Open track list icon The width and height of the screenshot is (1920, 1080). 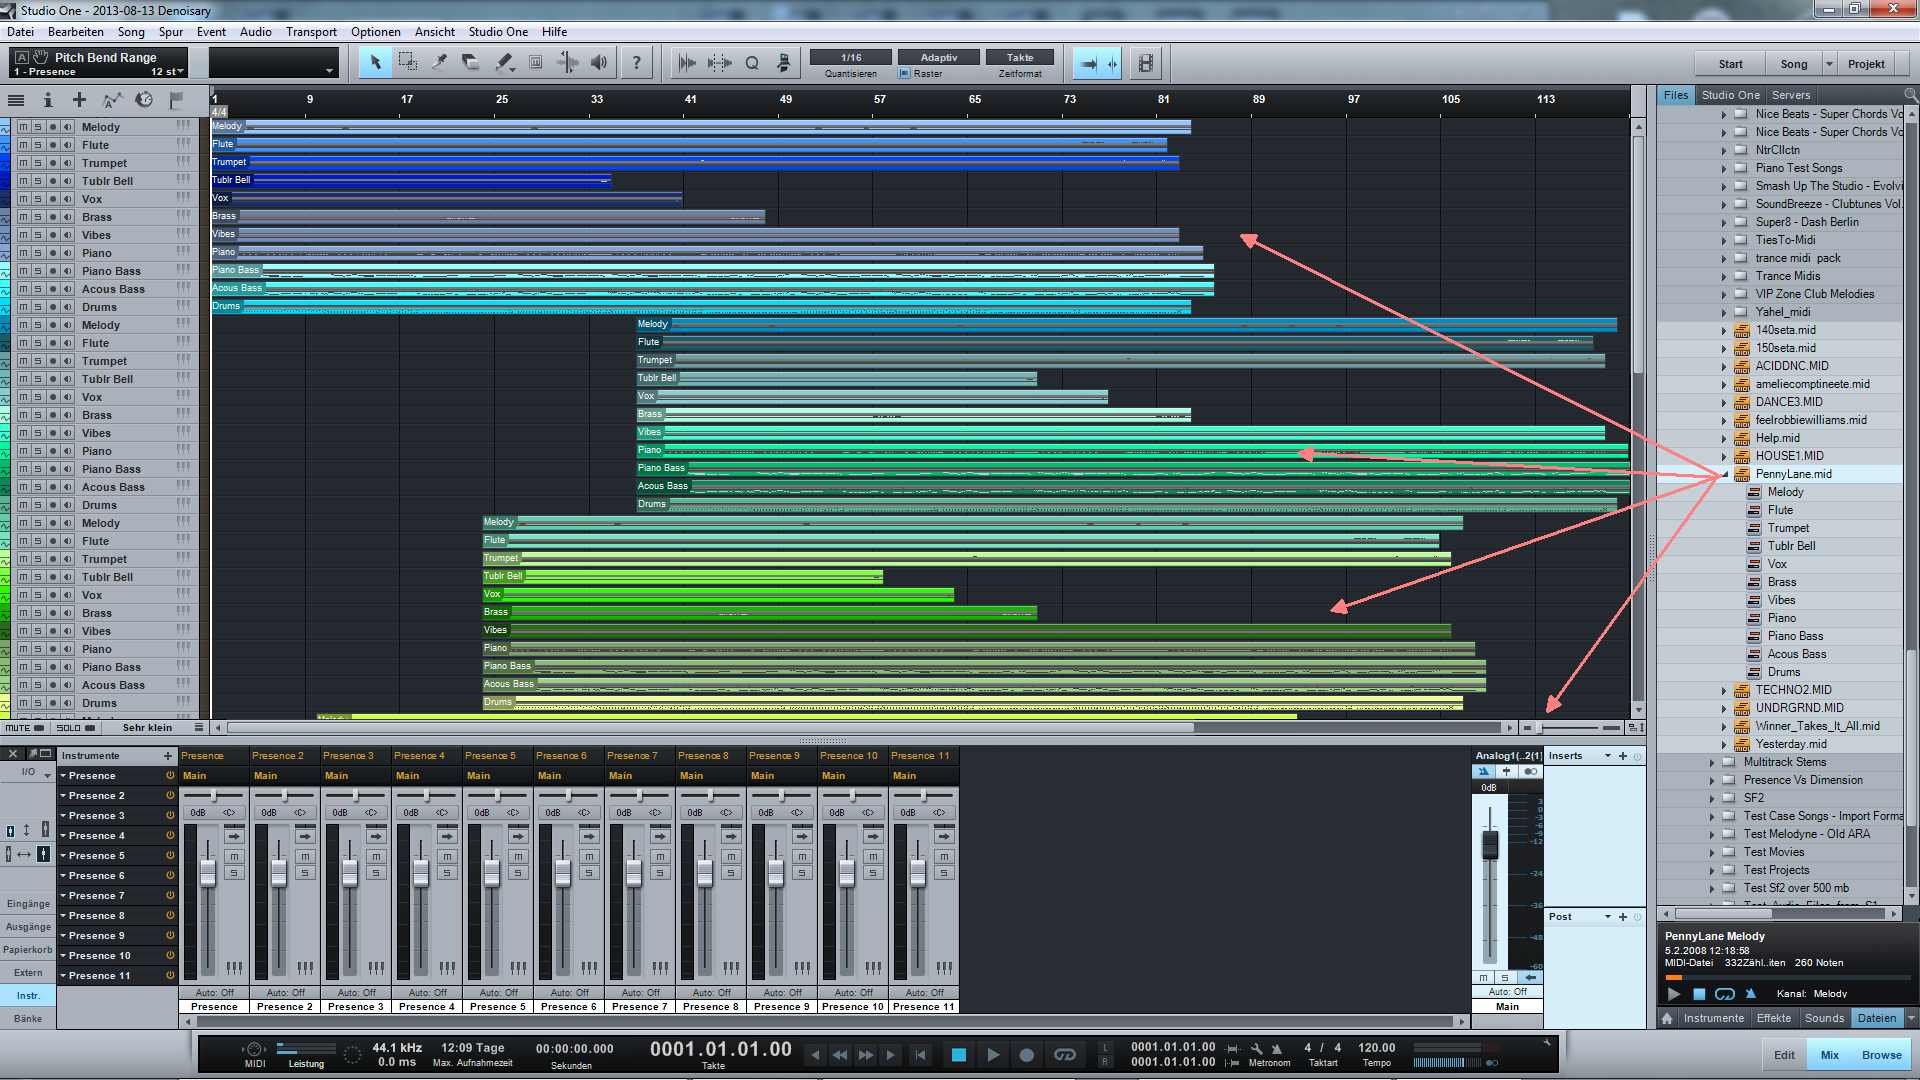tap(16, 100)
